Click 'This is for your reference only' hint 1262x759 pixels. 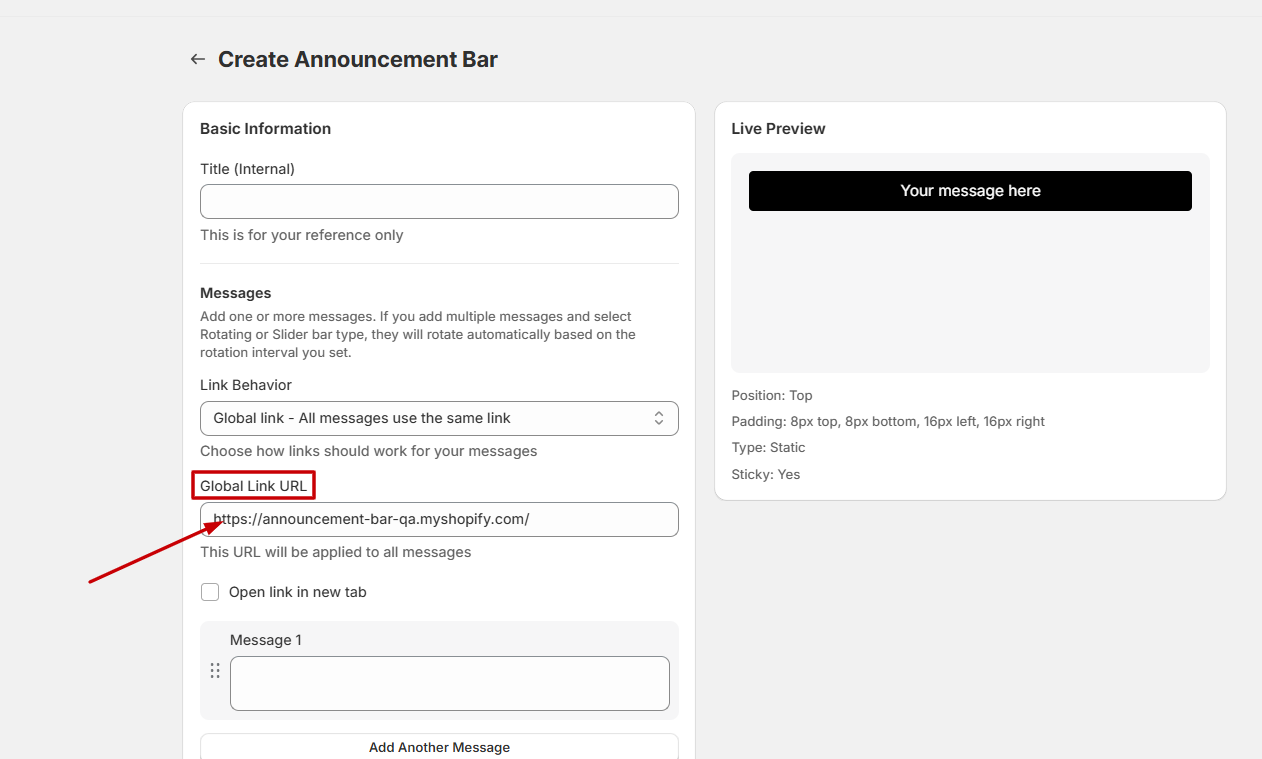click(x=302, y=235)
